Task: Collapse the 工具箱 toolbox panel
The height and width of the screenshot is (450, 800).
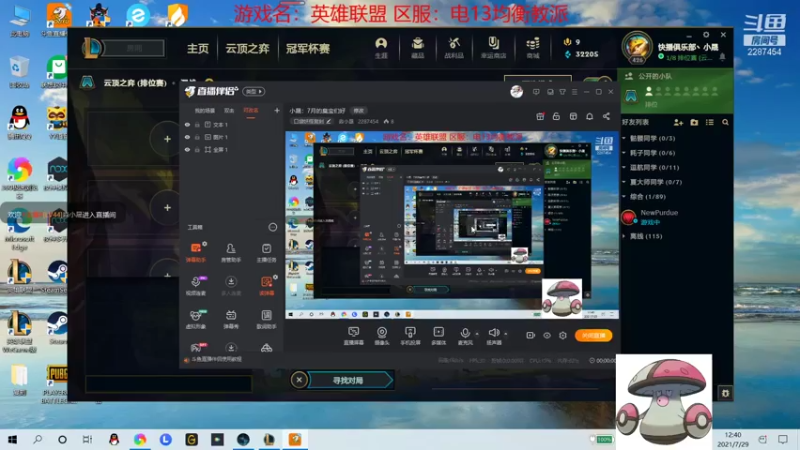Action: pos(272,227)
